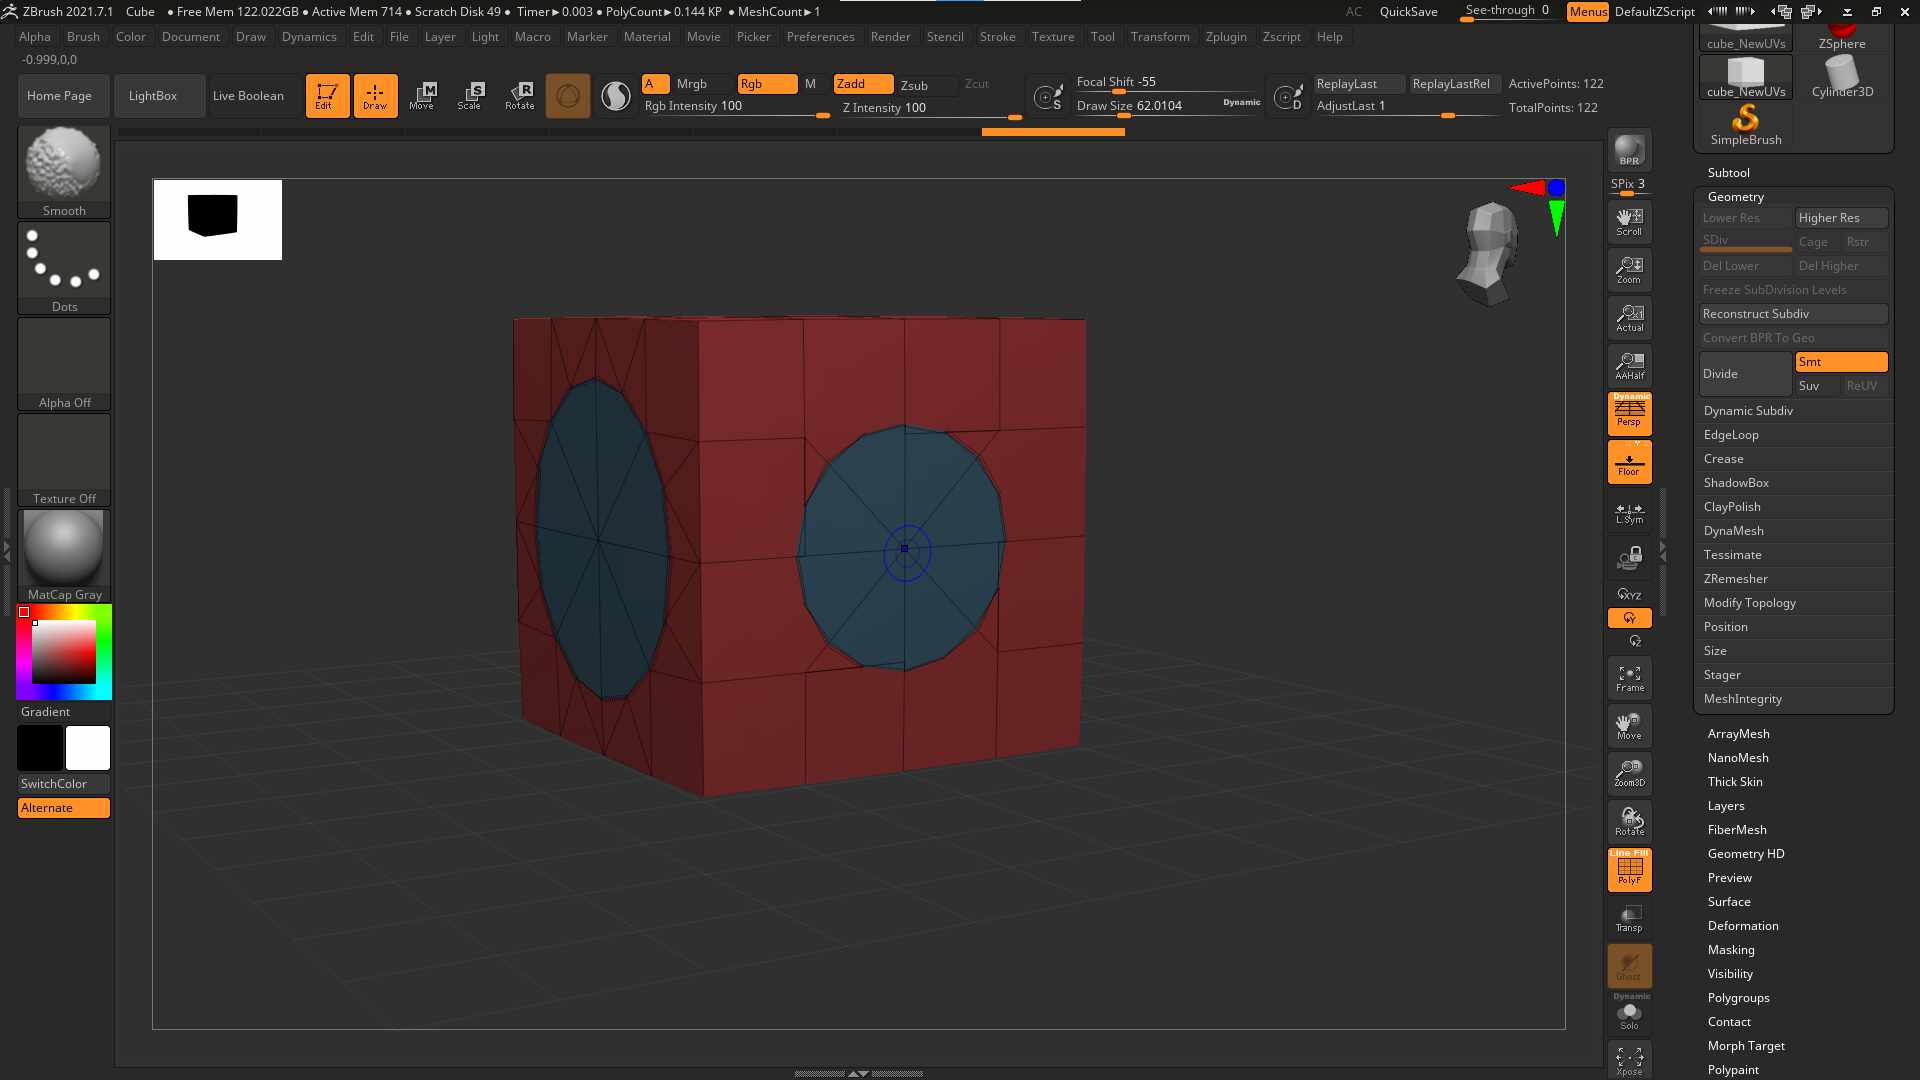
Task: Toggle the Floor grid
Action: [1629, 462]
